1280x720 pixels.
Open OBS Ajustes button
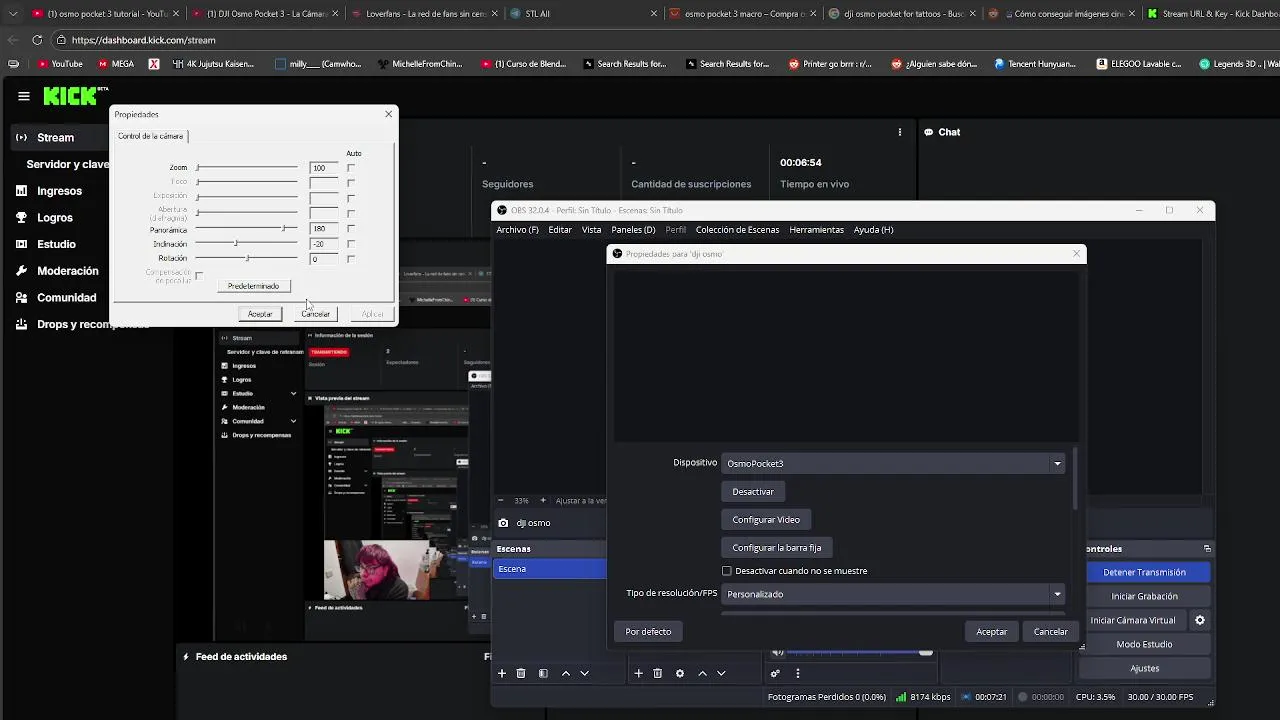coord(1144,668)
